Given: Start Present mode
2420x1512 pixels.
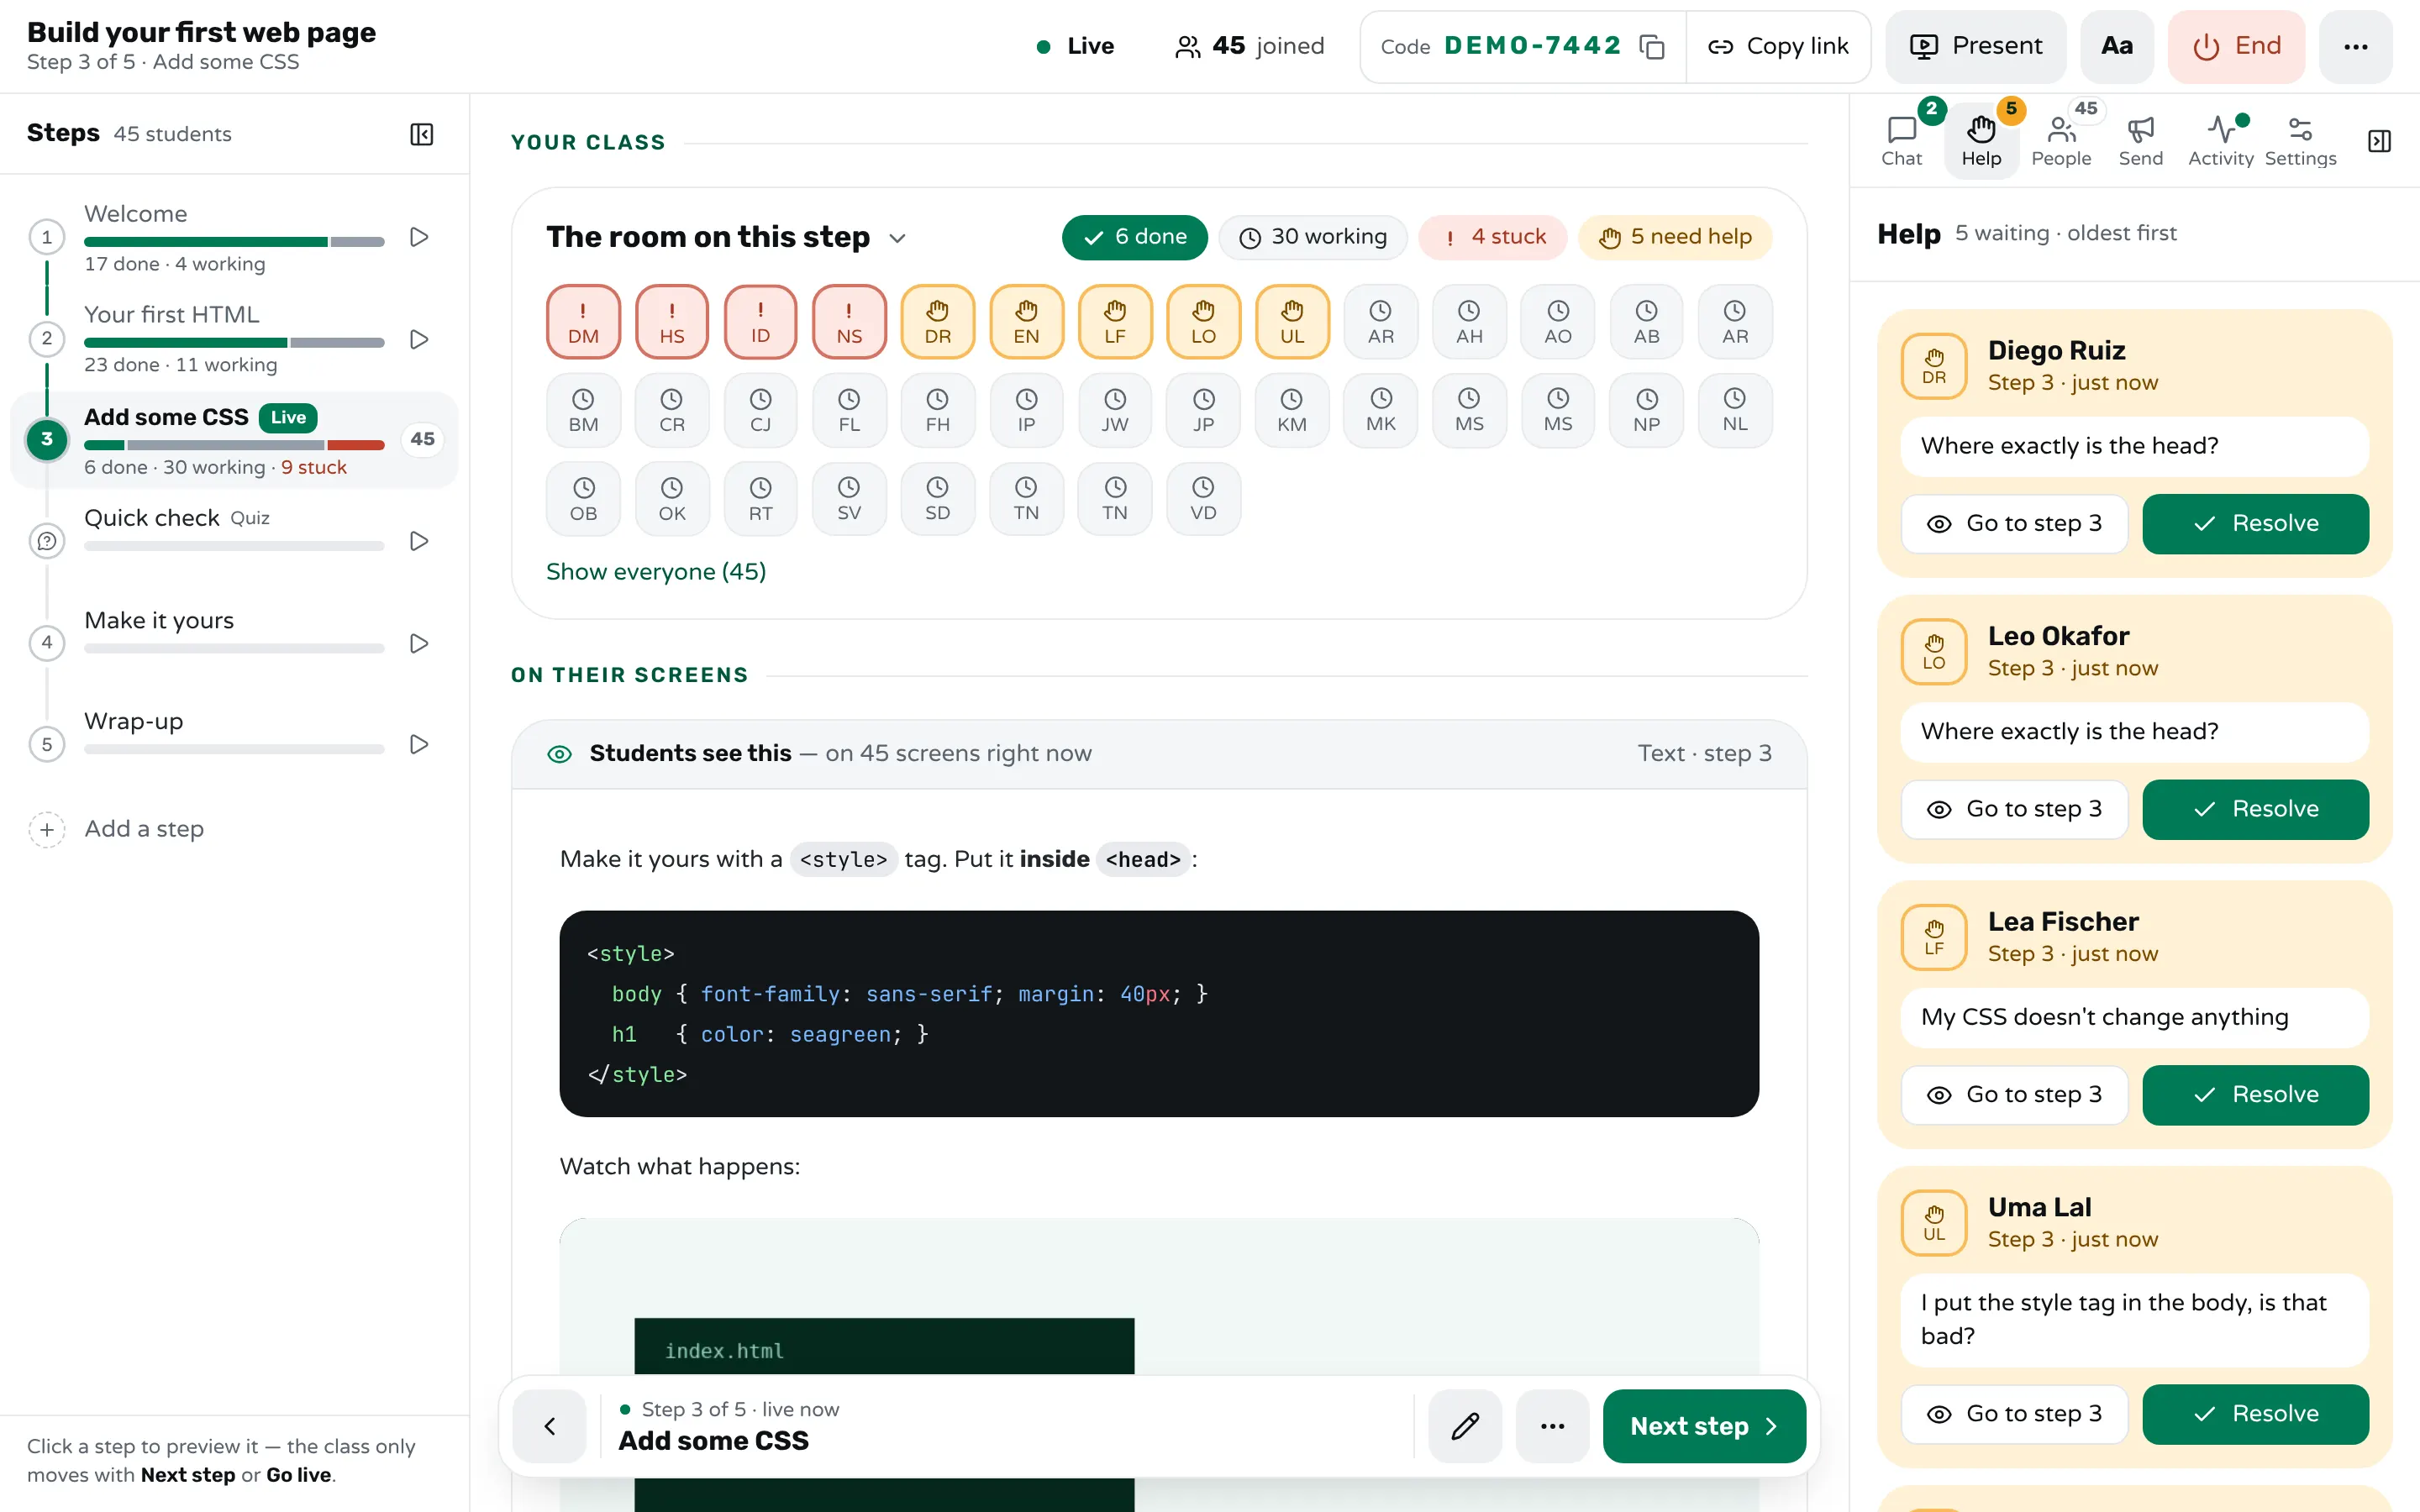Looking at the screenshot, I should [1975, 47].
